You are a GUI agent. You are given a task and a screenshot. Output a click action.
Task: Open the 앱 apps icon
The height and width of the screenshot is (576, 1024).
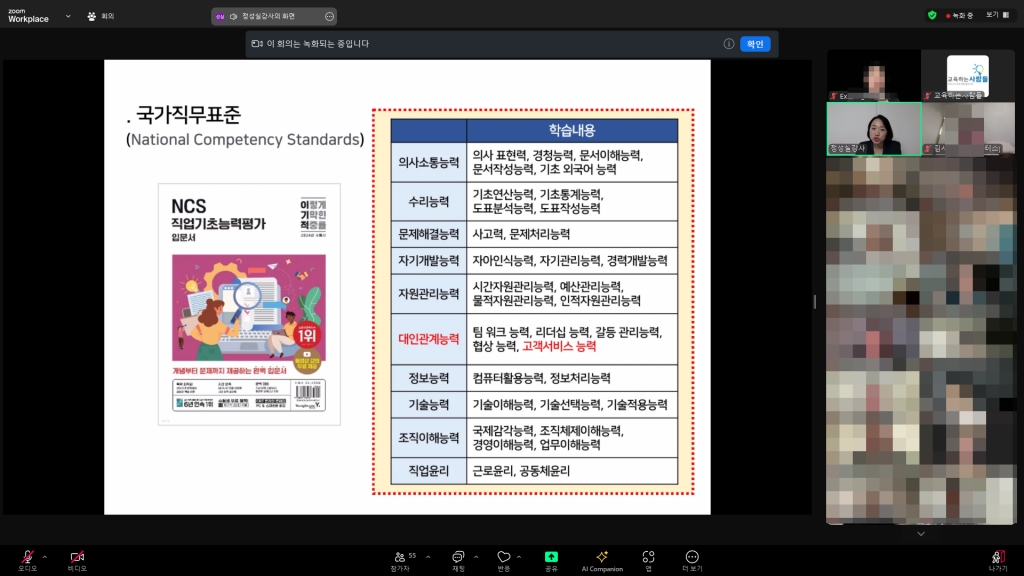point(648,556)
